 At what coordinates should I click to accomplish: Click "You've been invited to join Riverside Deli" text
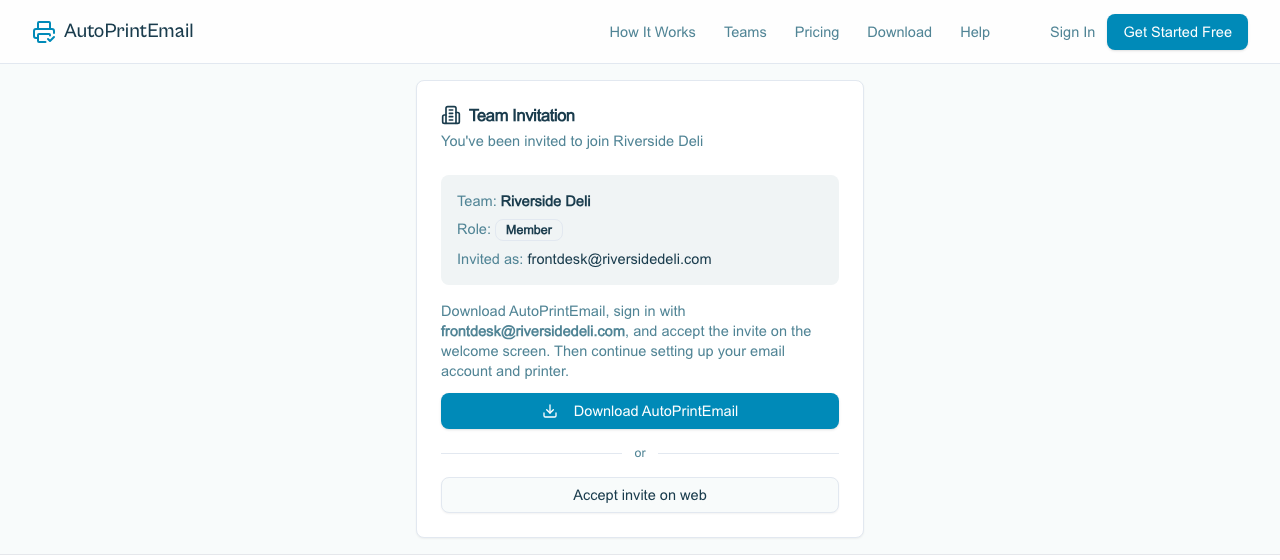572,141
